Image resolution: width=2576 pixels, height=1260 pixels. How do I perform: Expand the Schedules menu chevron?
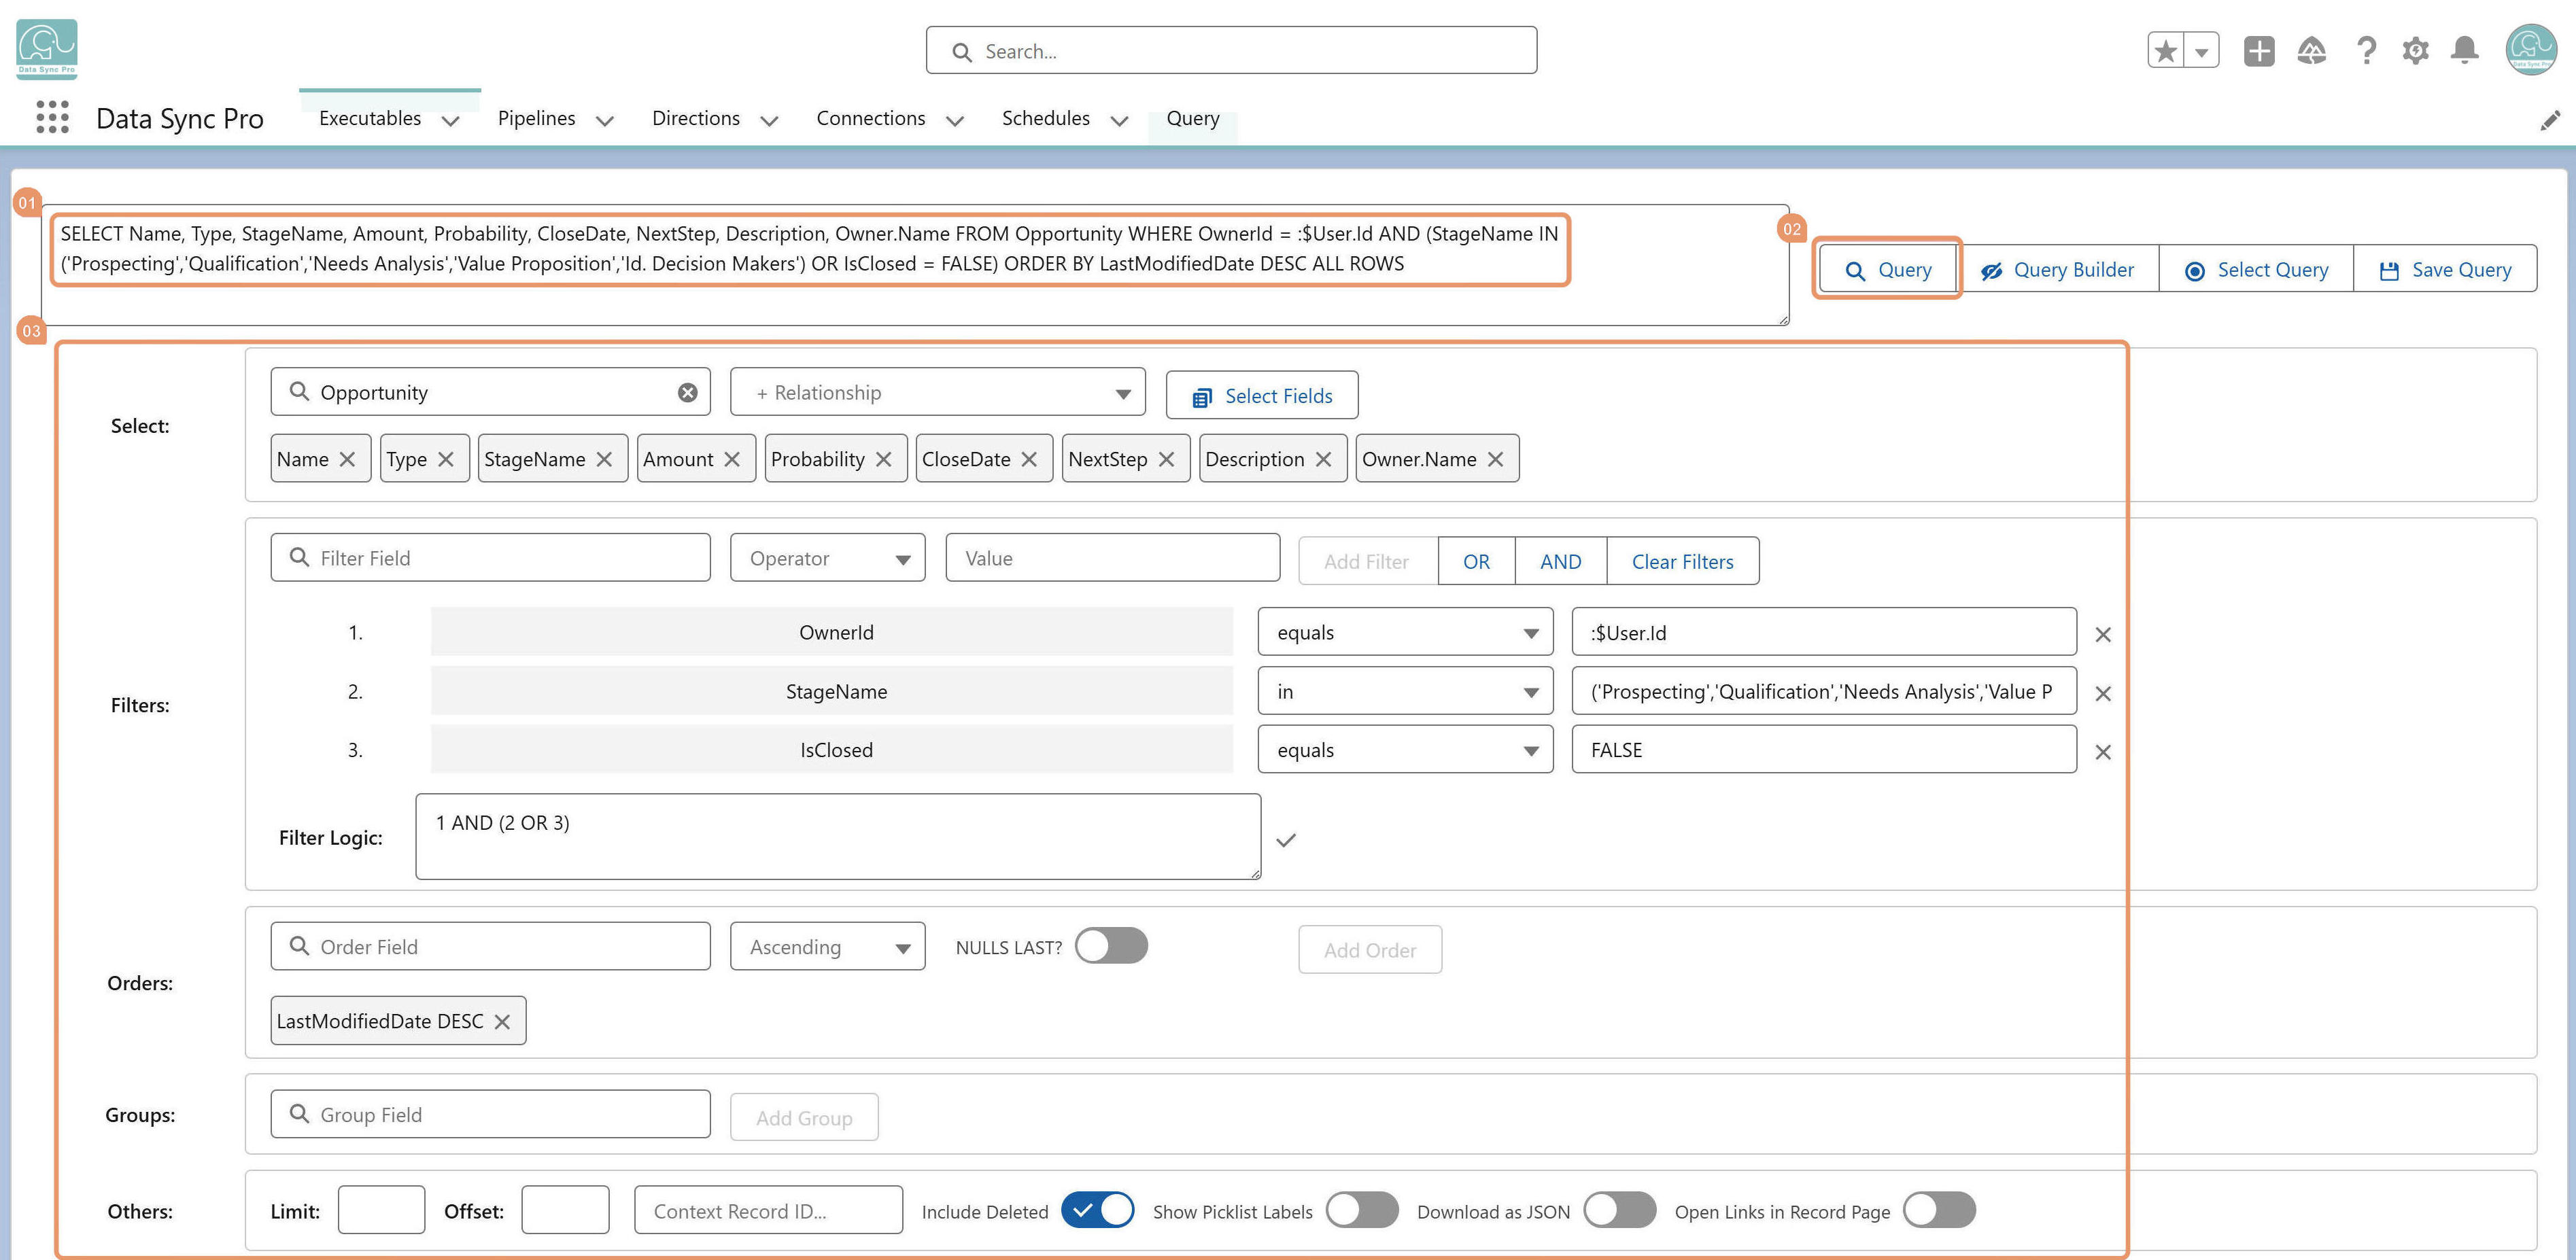1119,121
